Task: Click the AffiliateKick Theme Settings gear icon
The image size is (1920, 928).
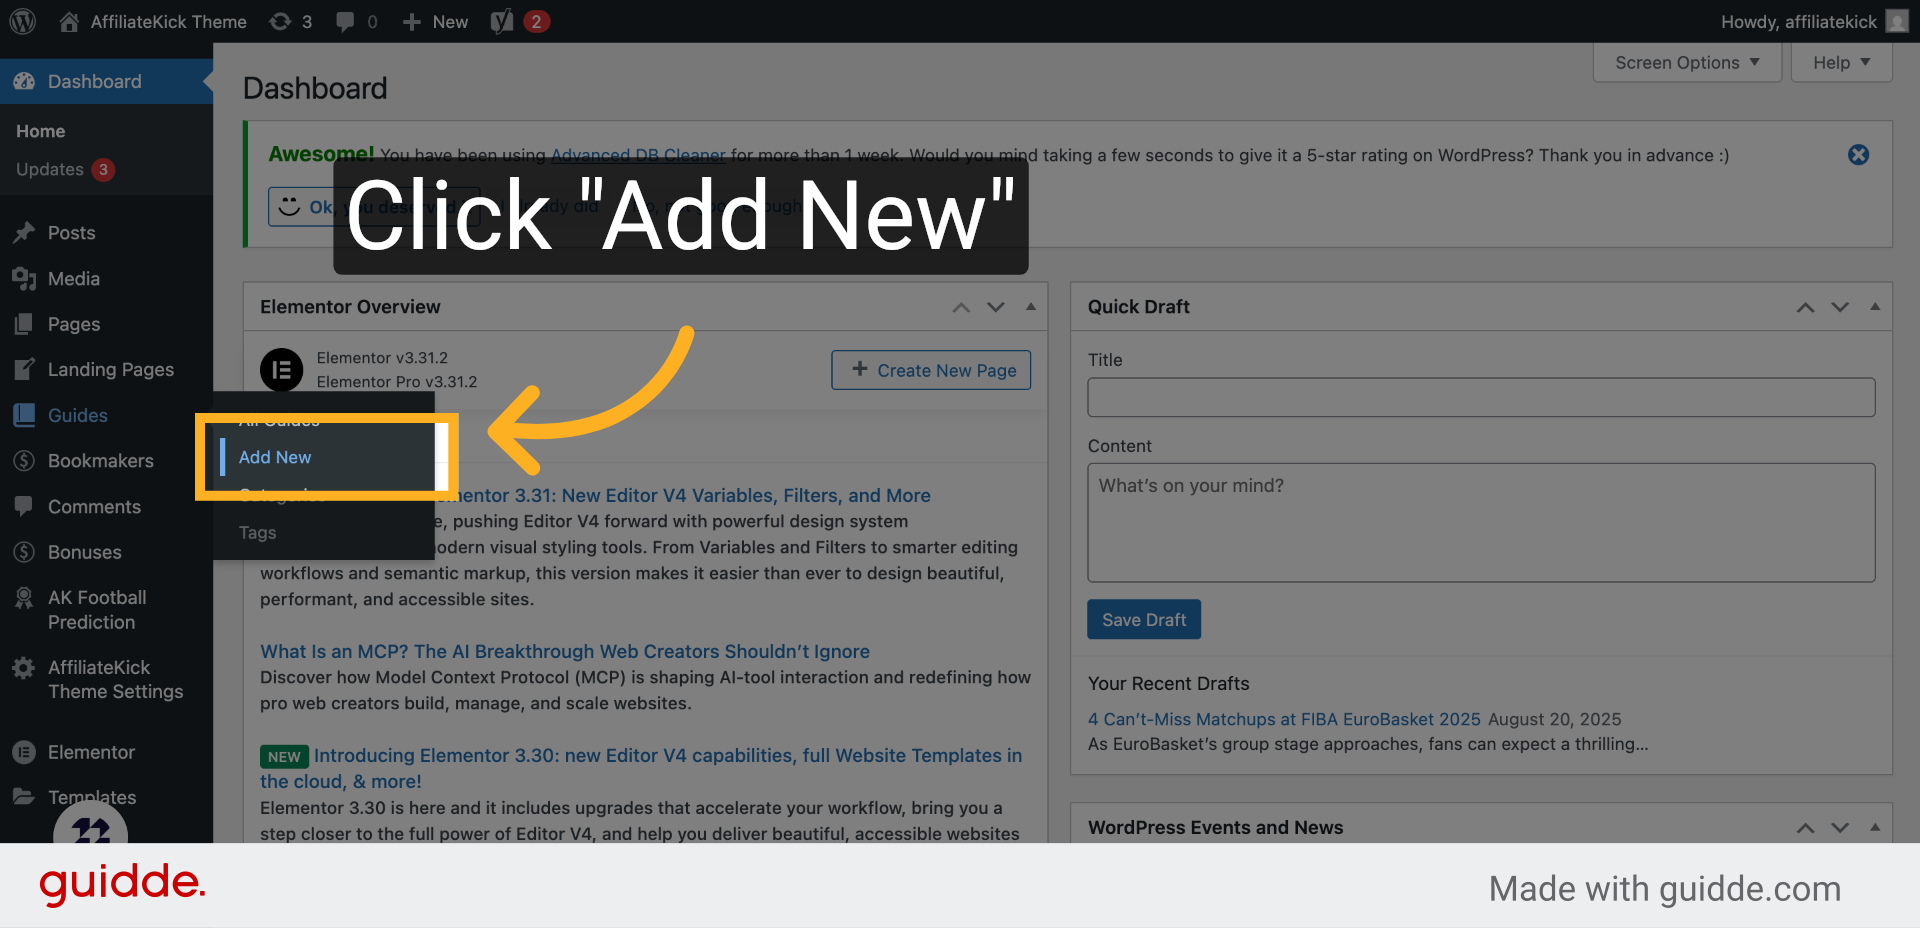Action: point(24,668)
